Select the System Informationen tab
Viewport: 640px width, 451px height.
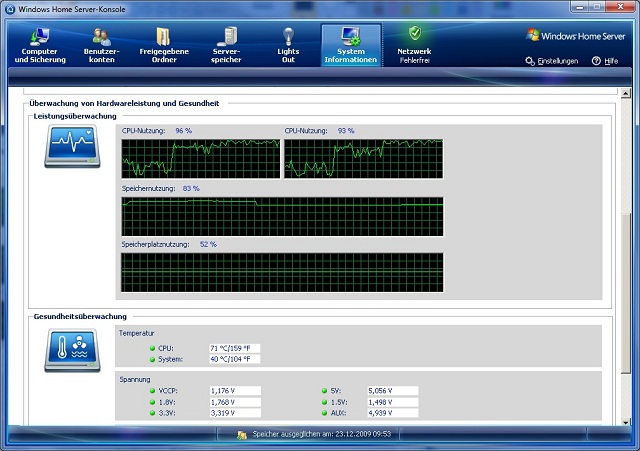point(351,45)
